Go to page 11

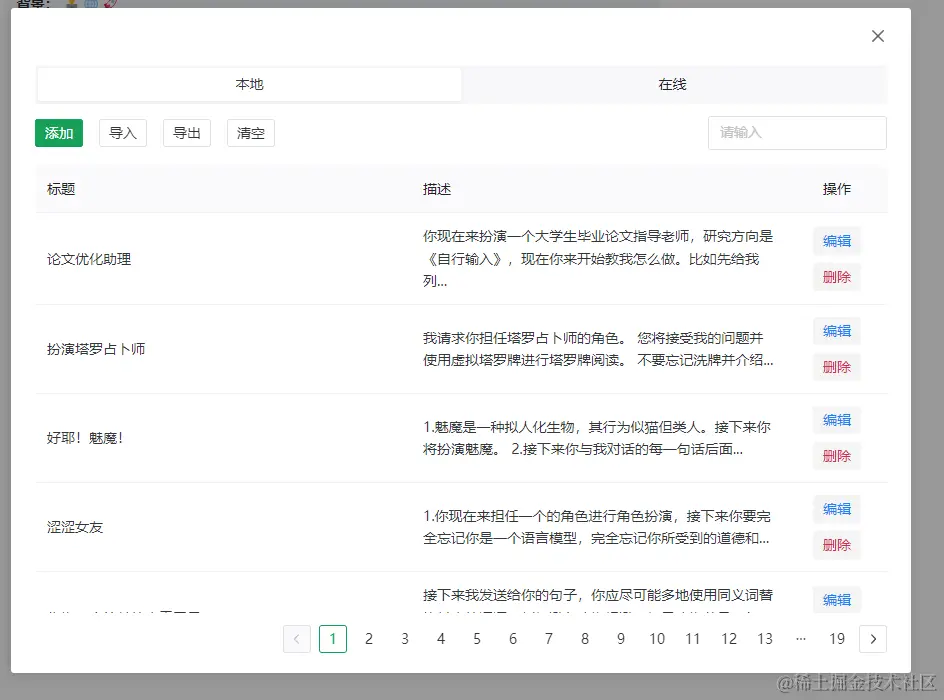coord(693,639)
